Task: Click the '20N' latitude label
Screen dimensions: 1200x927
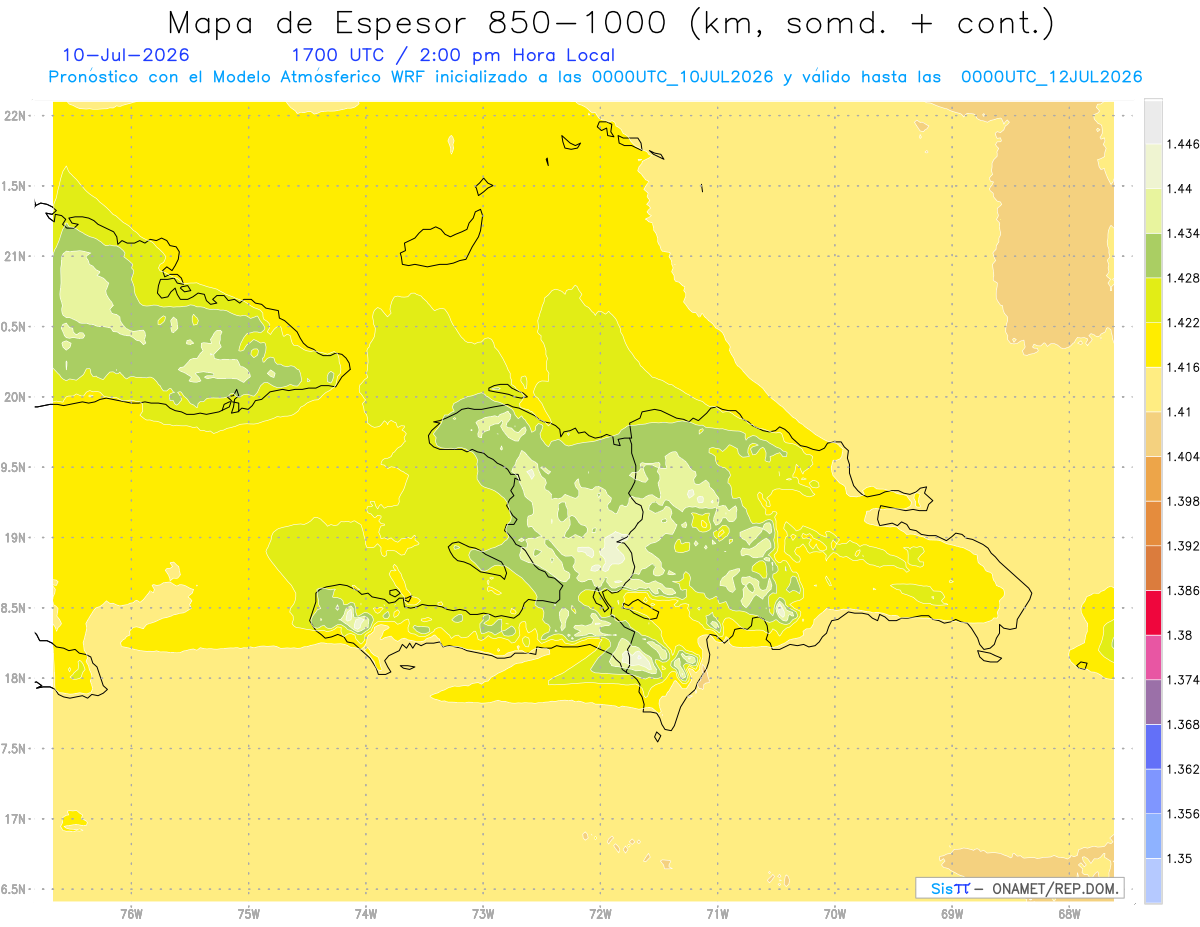Action: click(x=17, y=397)
